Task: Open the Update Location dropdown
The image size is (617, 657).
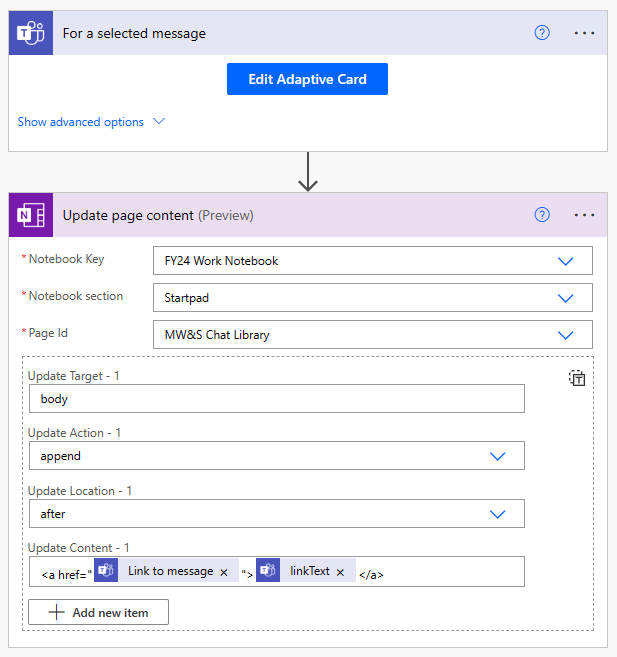Action: [497, 514]
